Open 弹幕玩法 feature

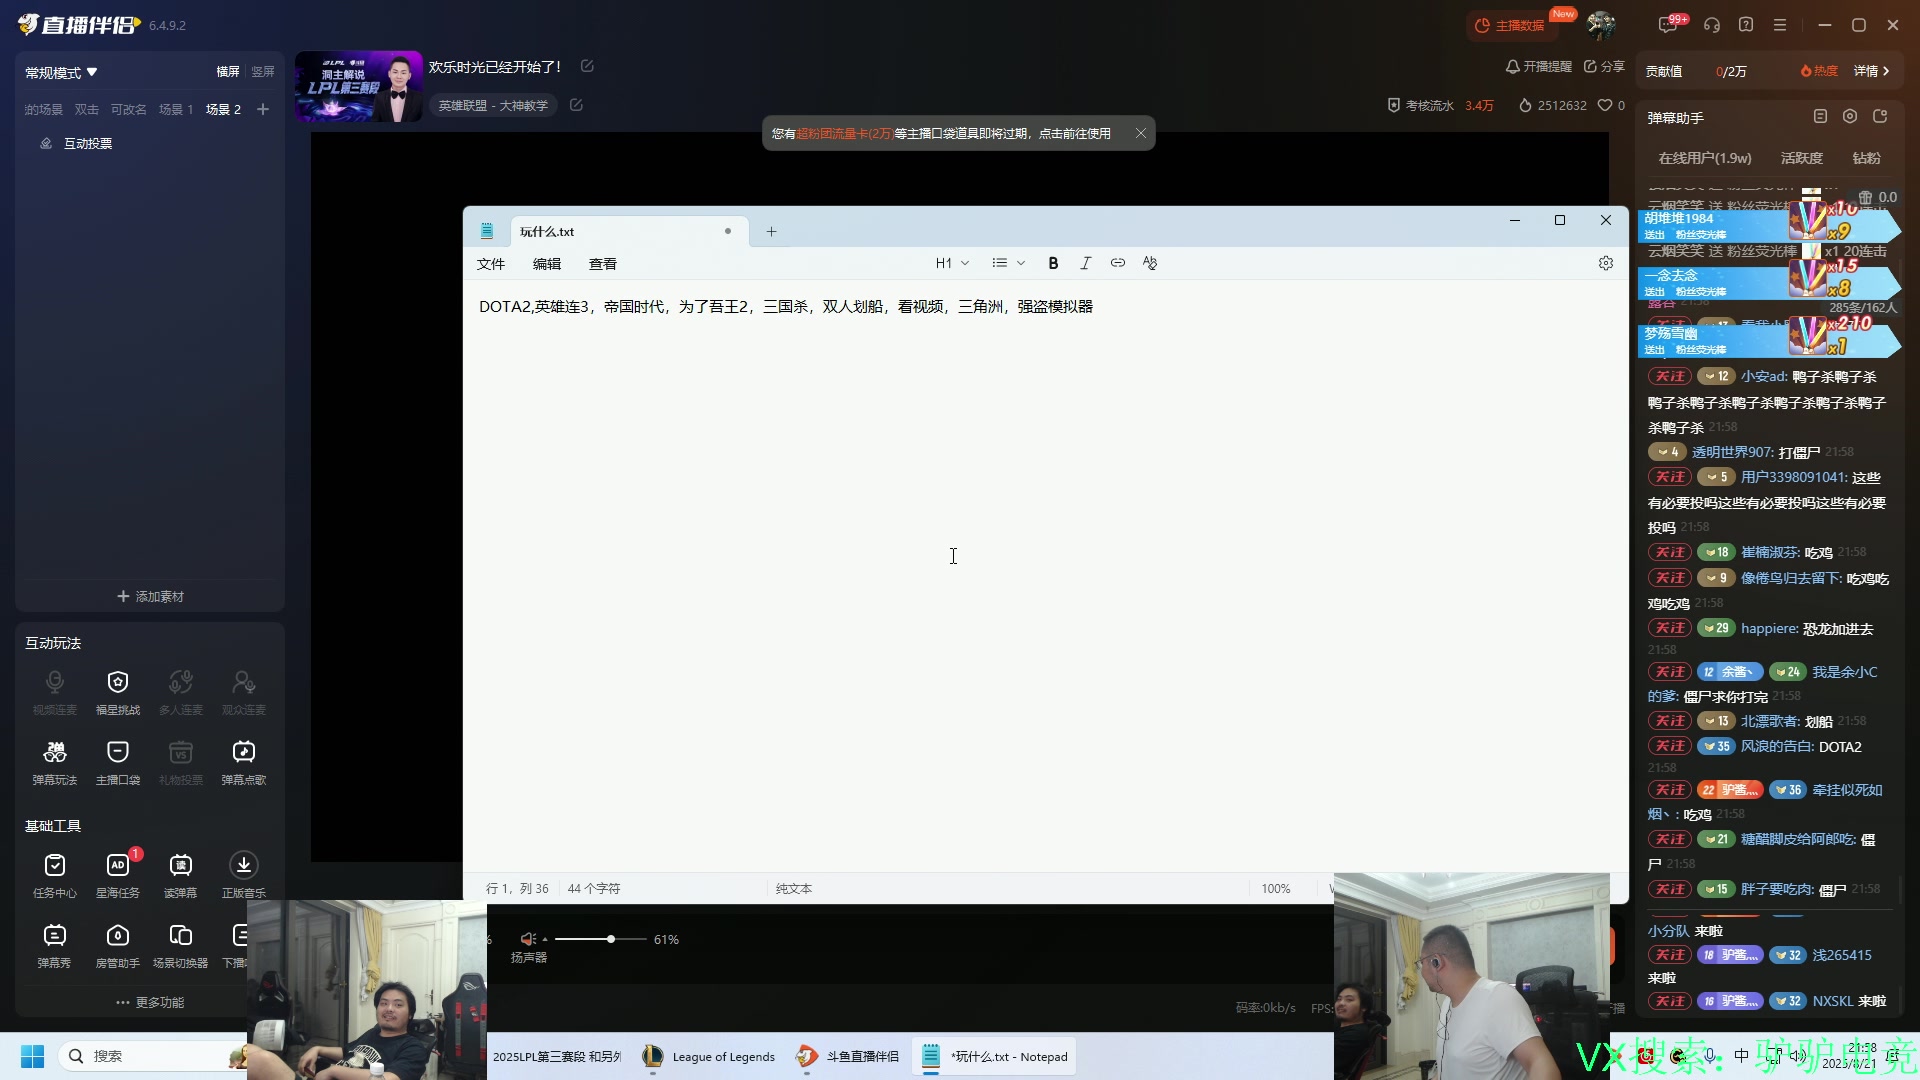pos(55,762)
